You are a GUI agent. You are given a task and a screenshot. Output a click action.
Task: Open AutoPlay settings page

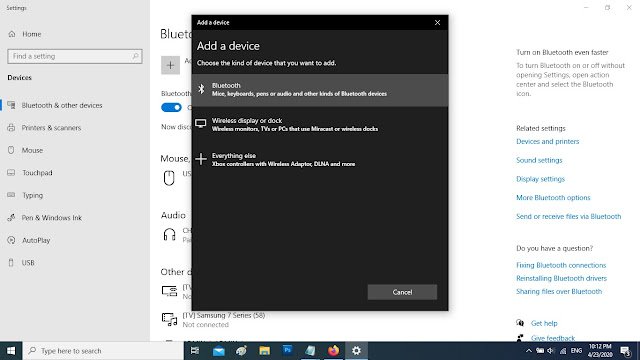[36, 240]
